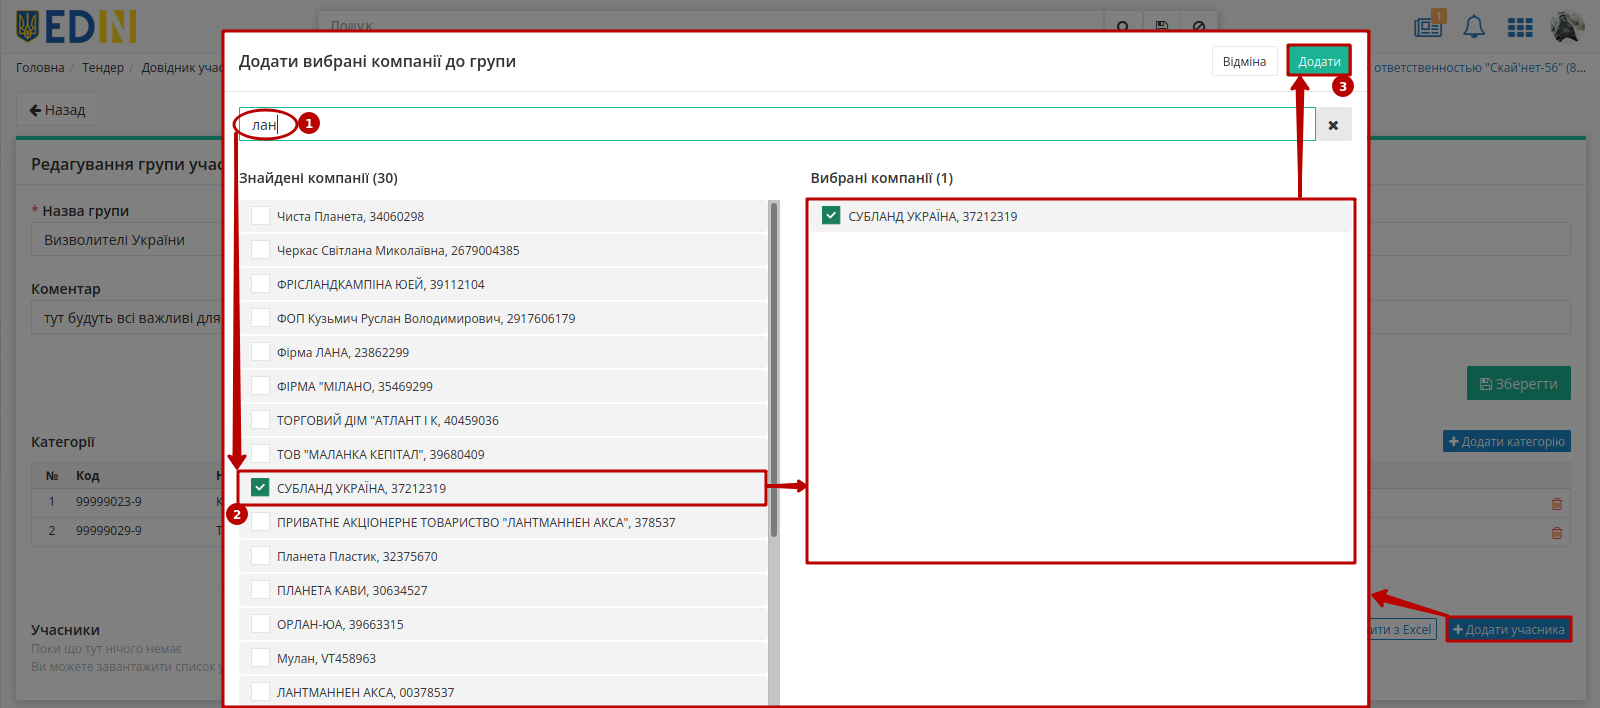This screenshot has height=708, width=1600.
Task: Go to Головна breadcrumb link
Action: (40, 68)
